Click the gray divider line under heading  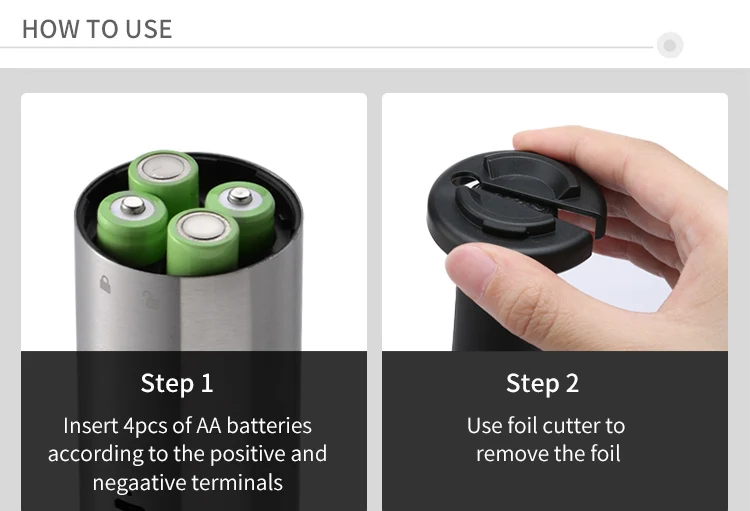point(326,47)
